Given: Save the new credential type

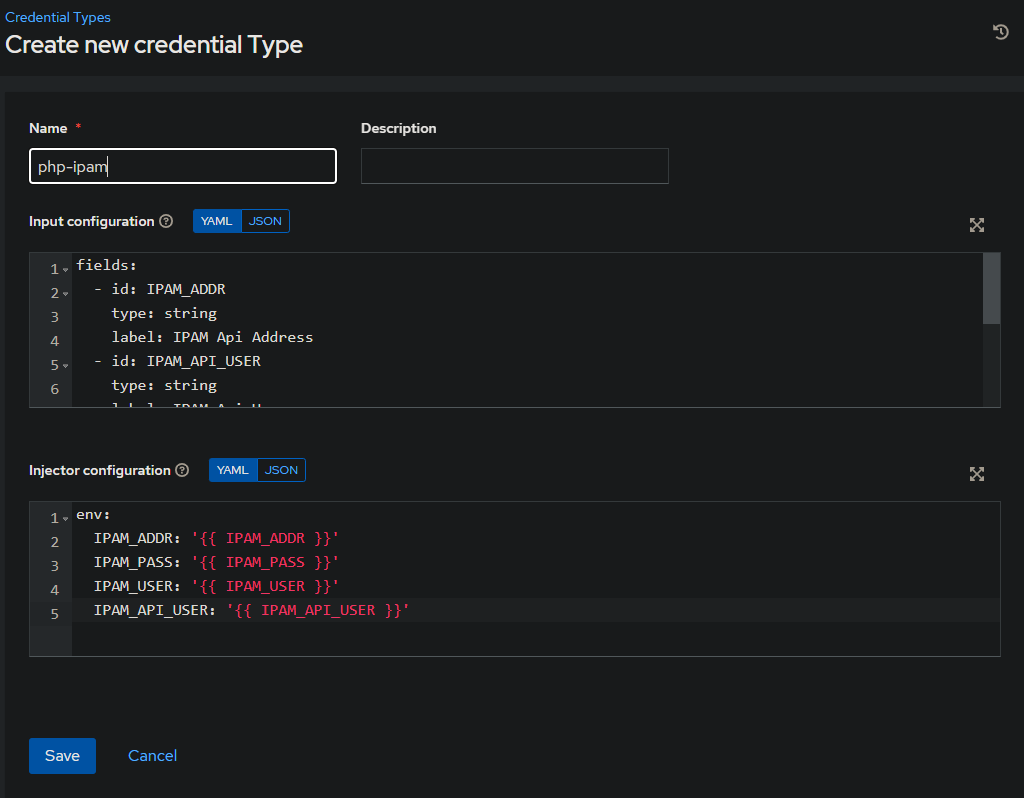Looking at the screenshot, I should coord(62,756).
